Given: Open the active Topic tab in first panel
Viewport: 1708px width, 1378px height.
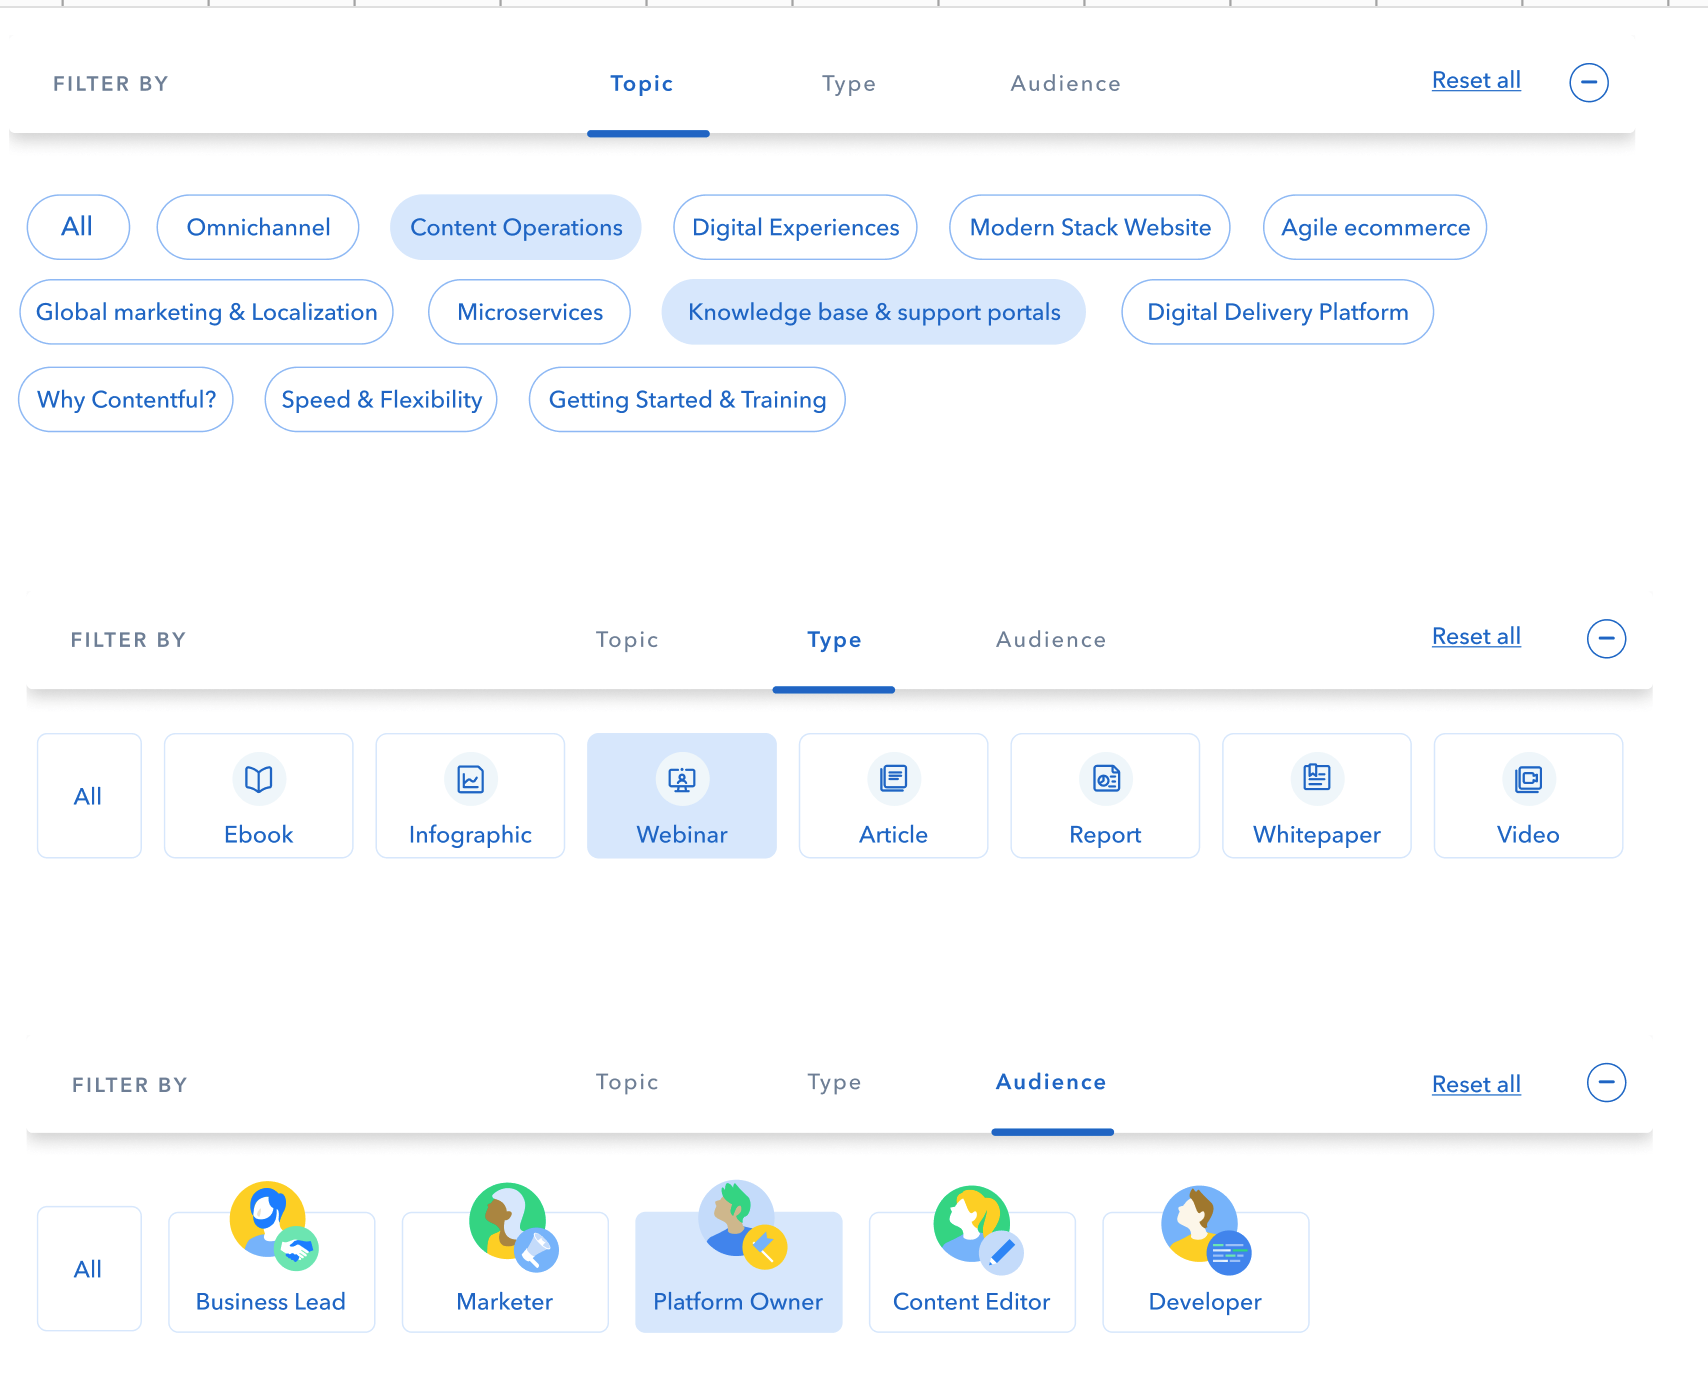Looking at the screenshot, I should (x=642, y=84).
